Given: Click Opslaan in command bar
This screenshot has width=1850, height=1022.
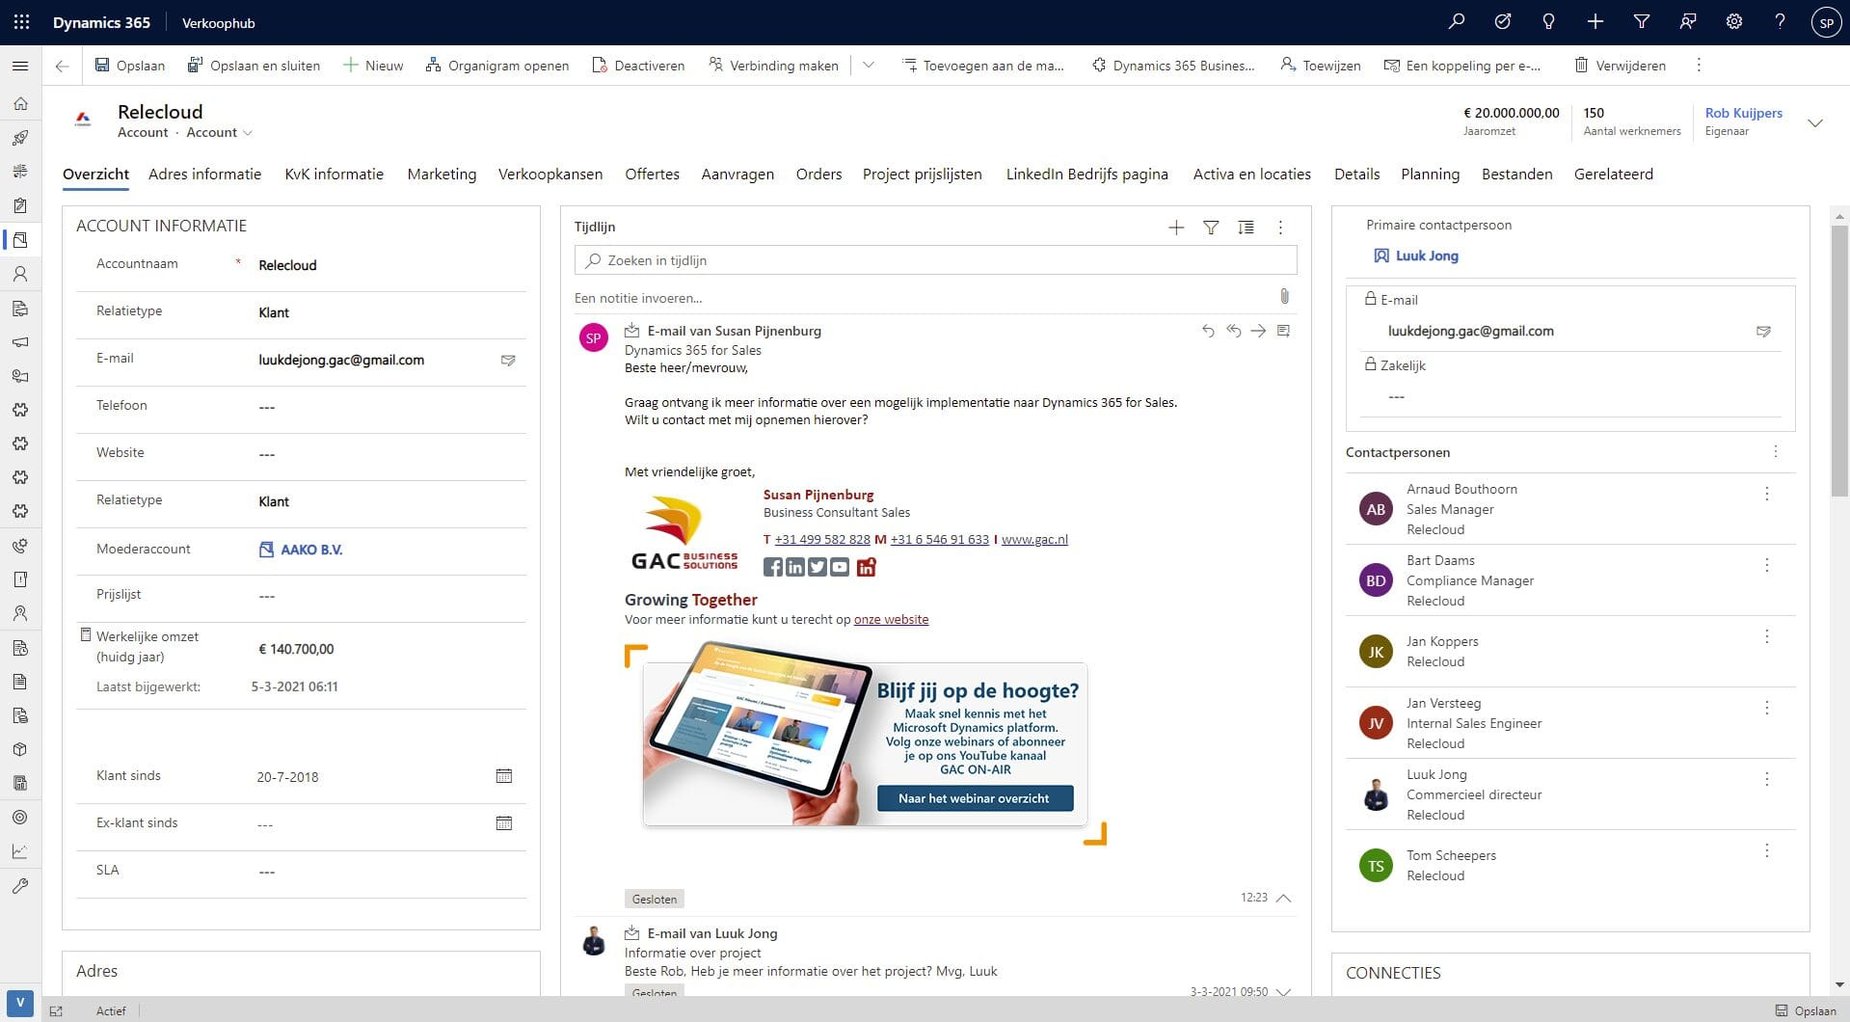Looking at the screenshot, I should [130, 65].
